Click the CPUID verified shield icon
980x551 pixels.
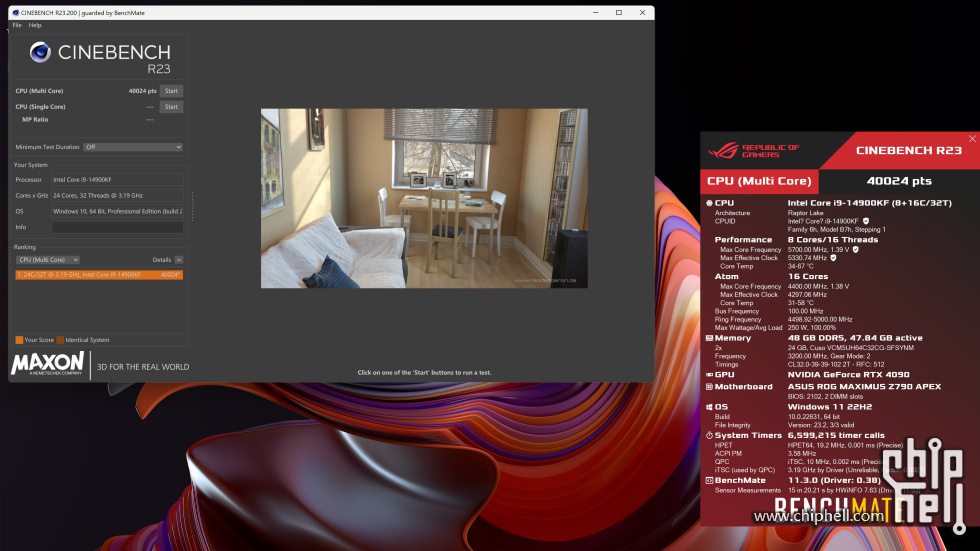[x=866, y=221]
